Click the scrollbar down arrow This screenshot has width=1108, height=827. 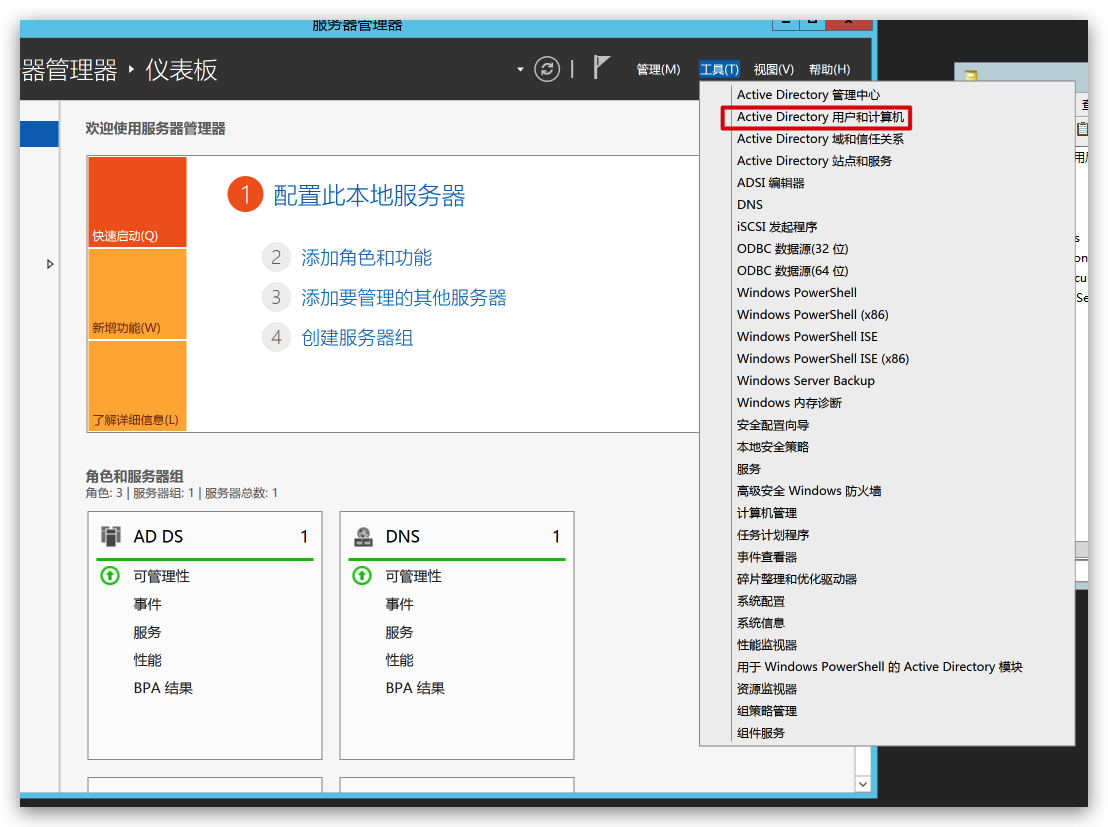point(864,784)
